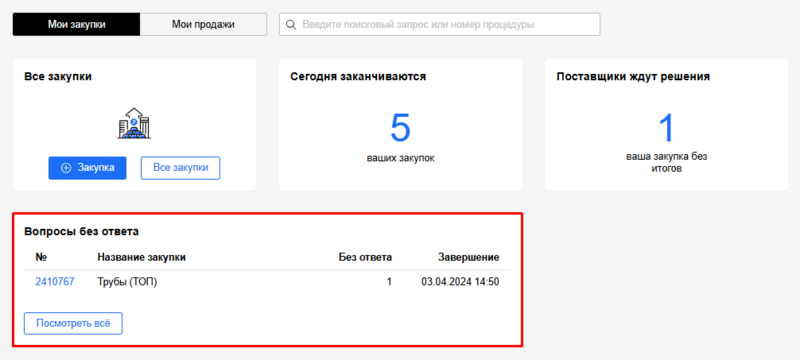800x360 pixels.
Task: Click the Все закупки card title
Action: pyautogui.click(x=58, y=76)
